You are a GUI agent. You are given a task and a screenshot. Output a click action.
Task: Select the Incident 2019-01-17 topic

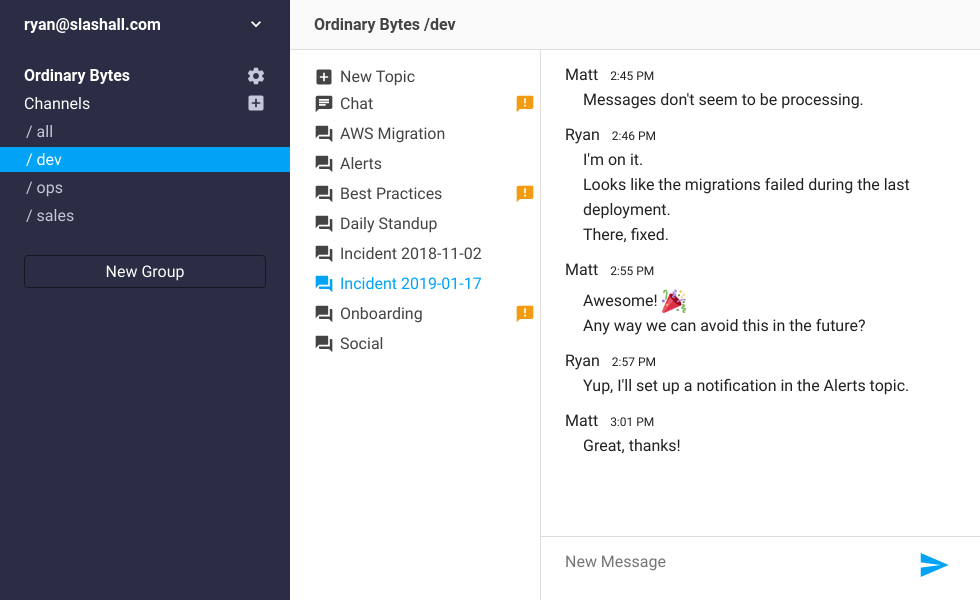pos(411,284)
